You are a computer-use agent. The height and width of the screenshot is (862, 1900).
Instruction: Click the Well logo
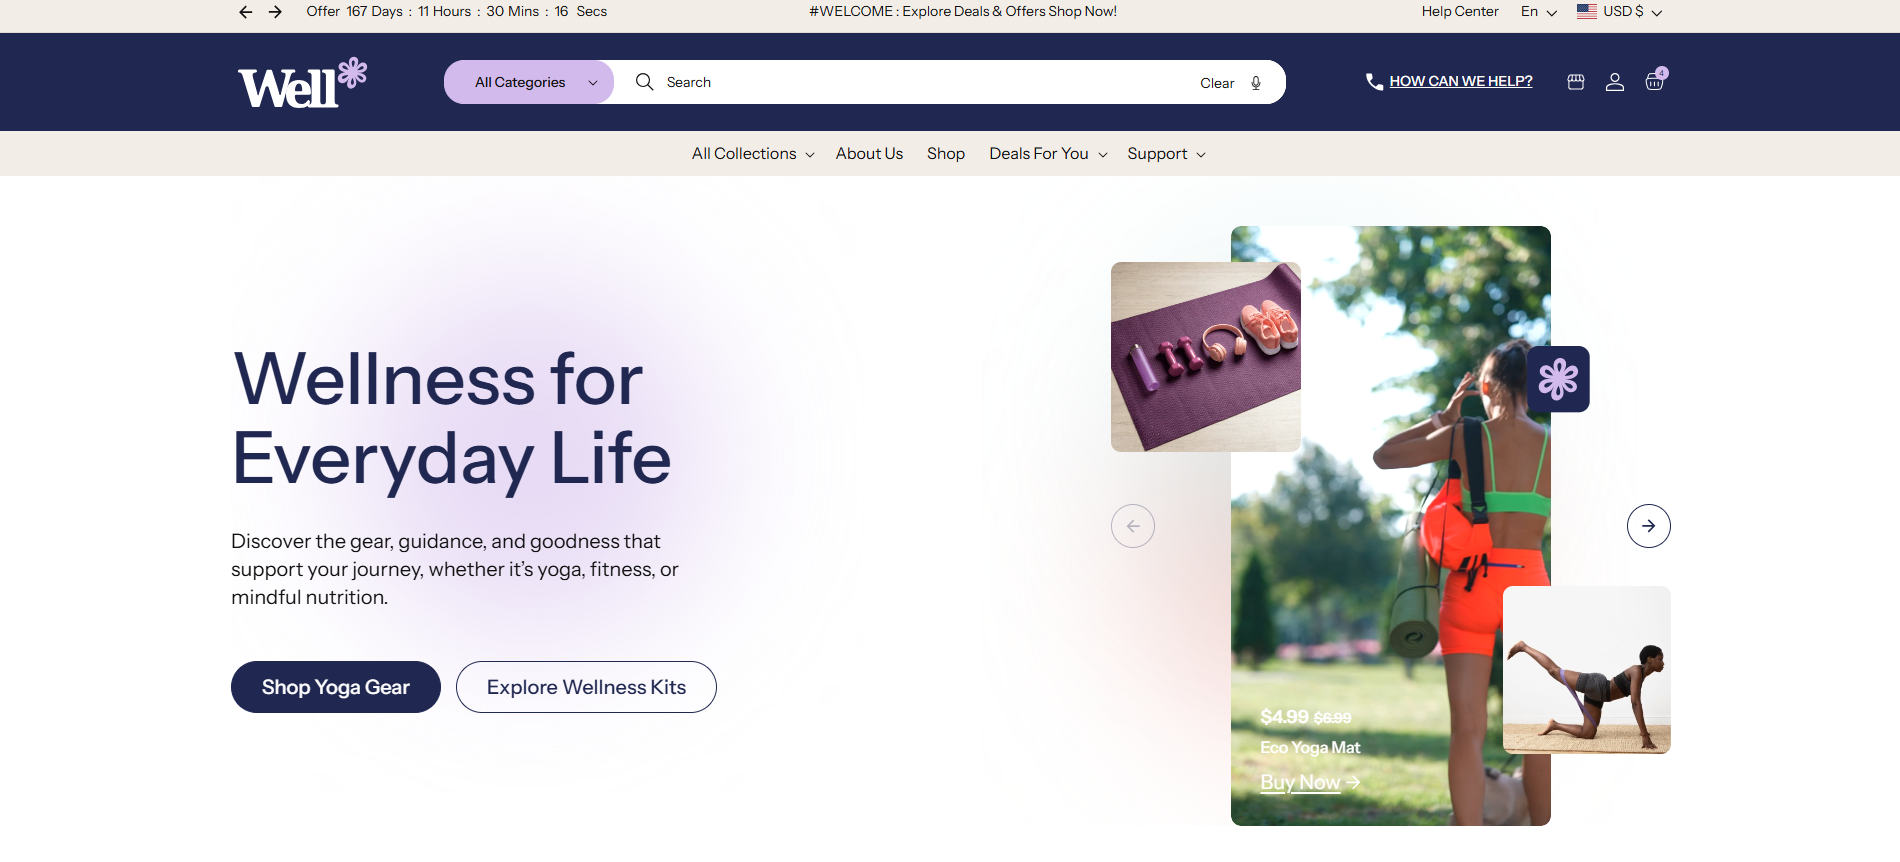pyautogui.click(x=302, y=83)
